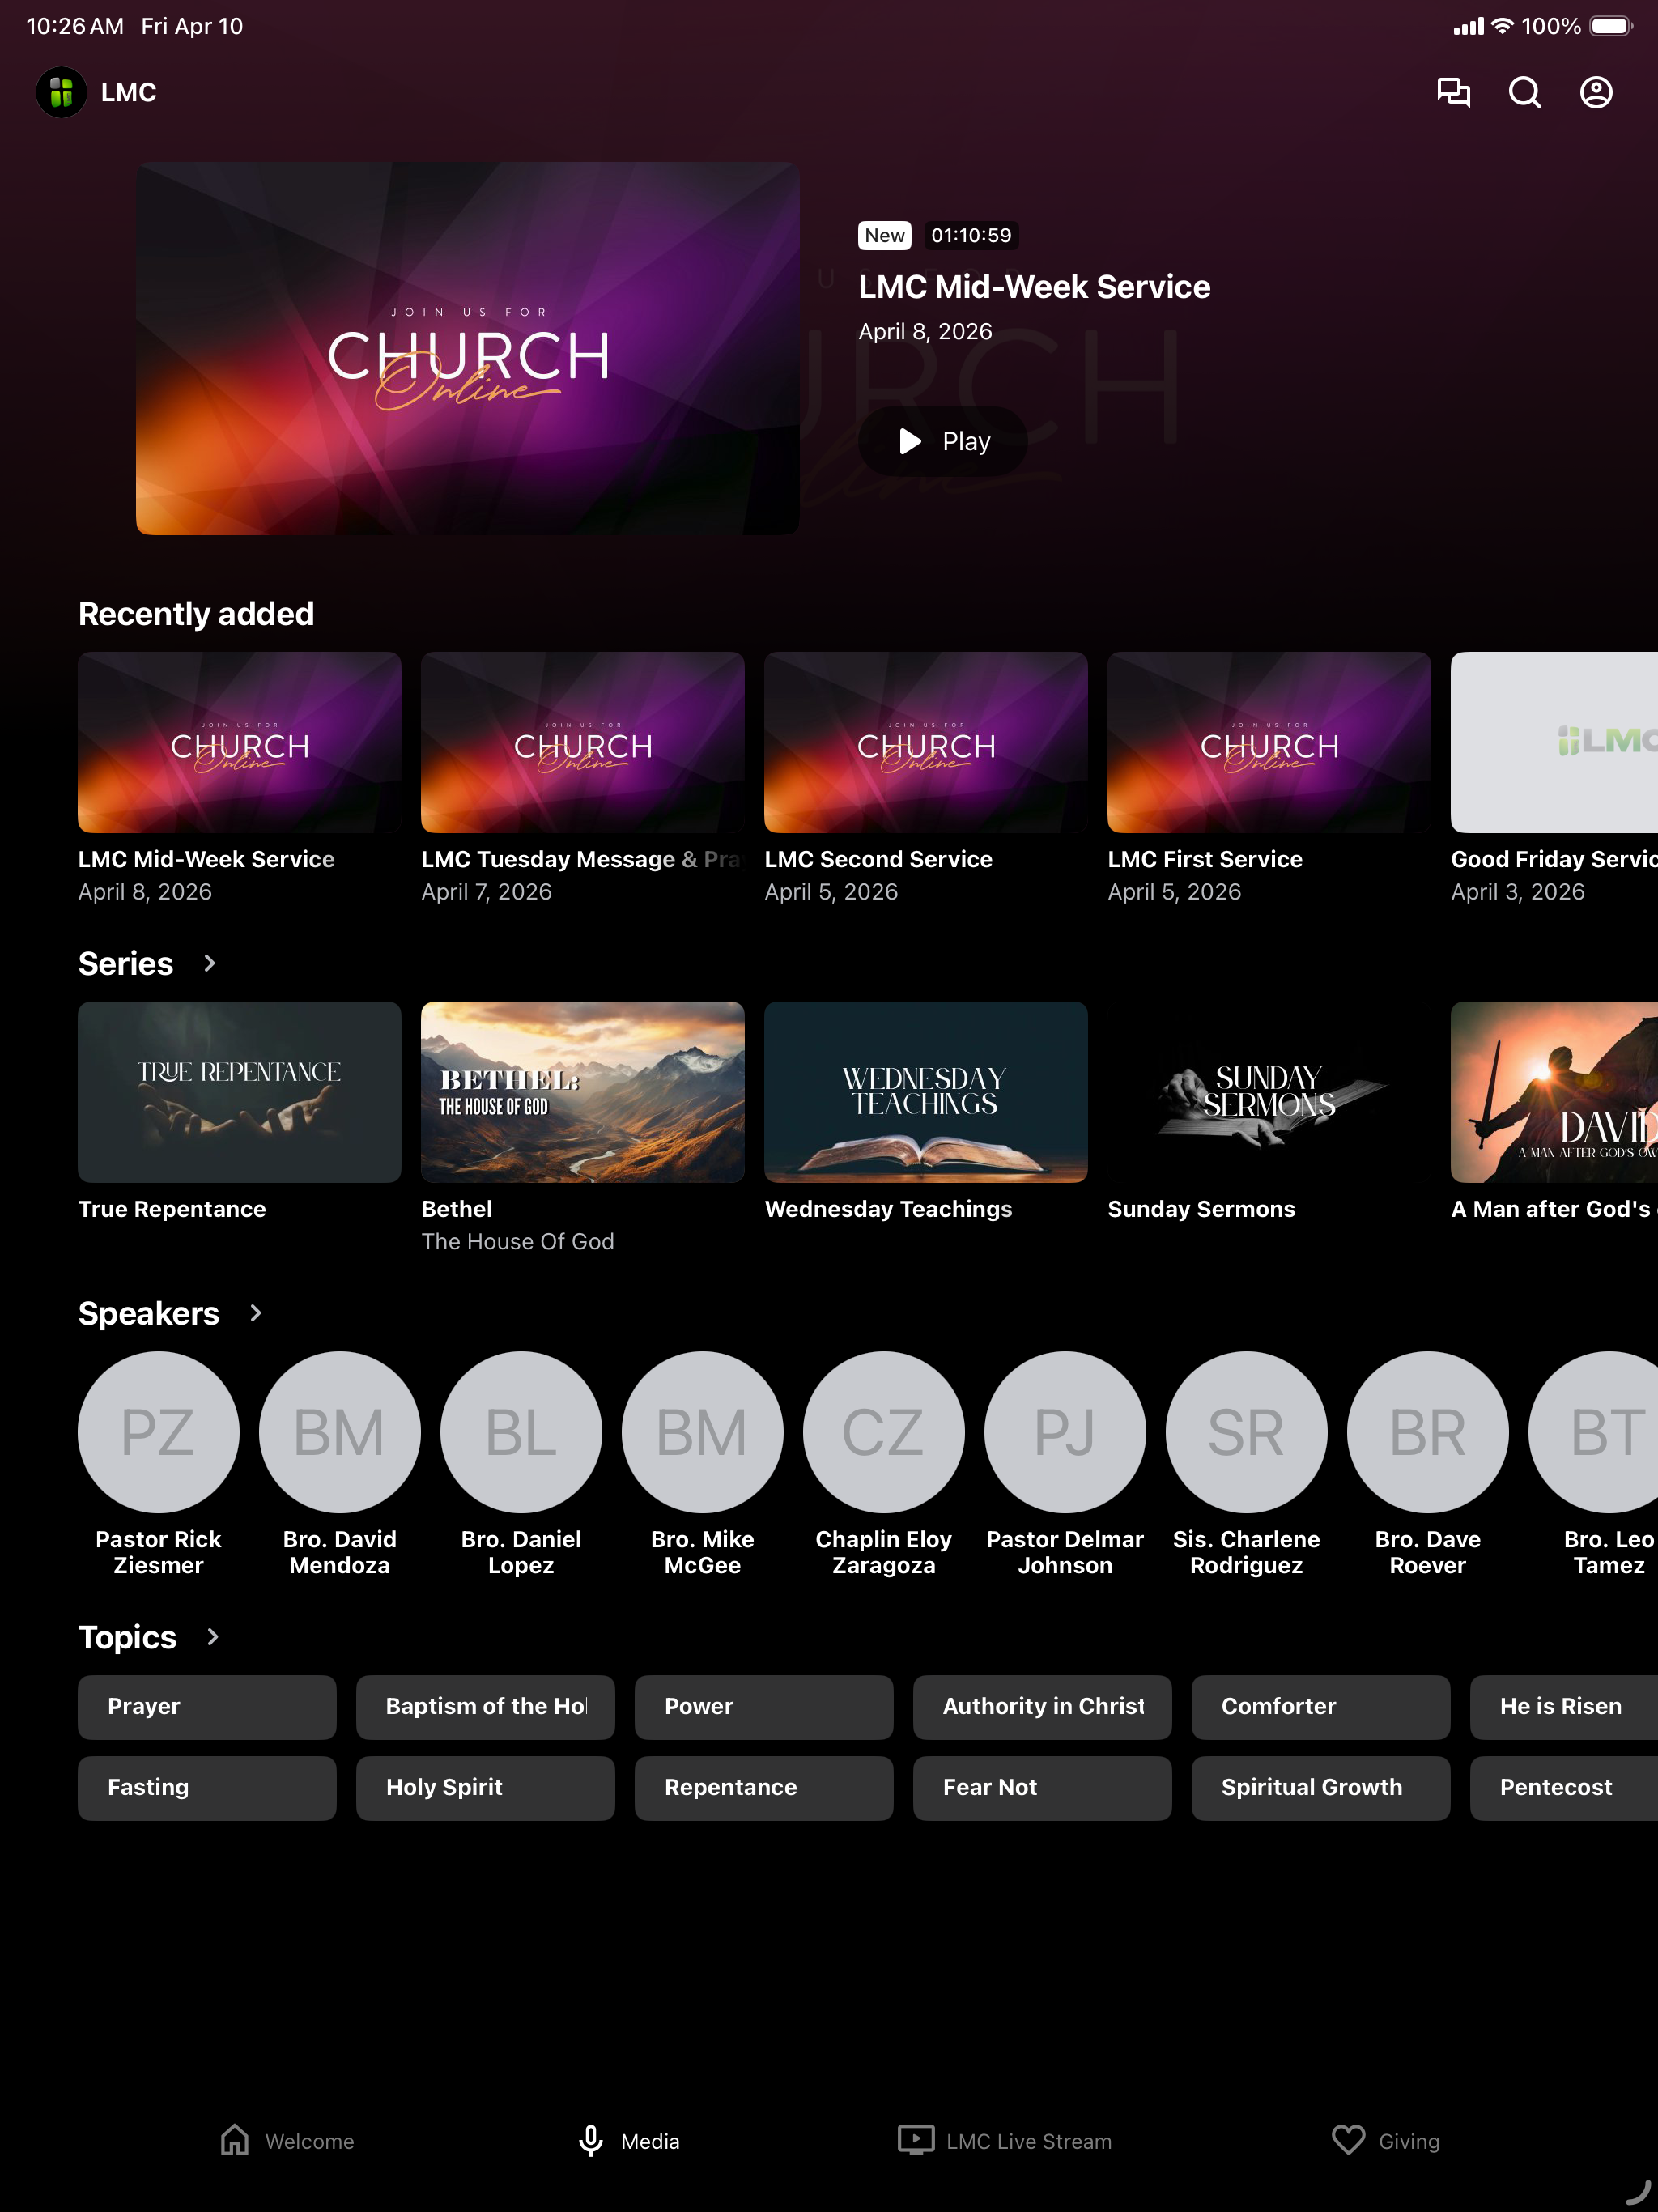Open the chat messages icon
This screenshot has height=2212, width=1658.
pyautogui.click(x=1453, y=92)
